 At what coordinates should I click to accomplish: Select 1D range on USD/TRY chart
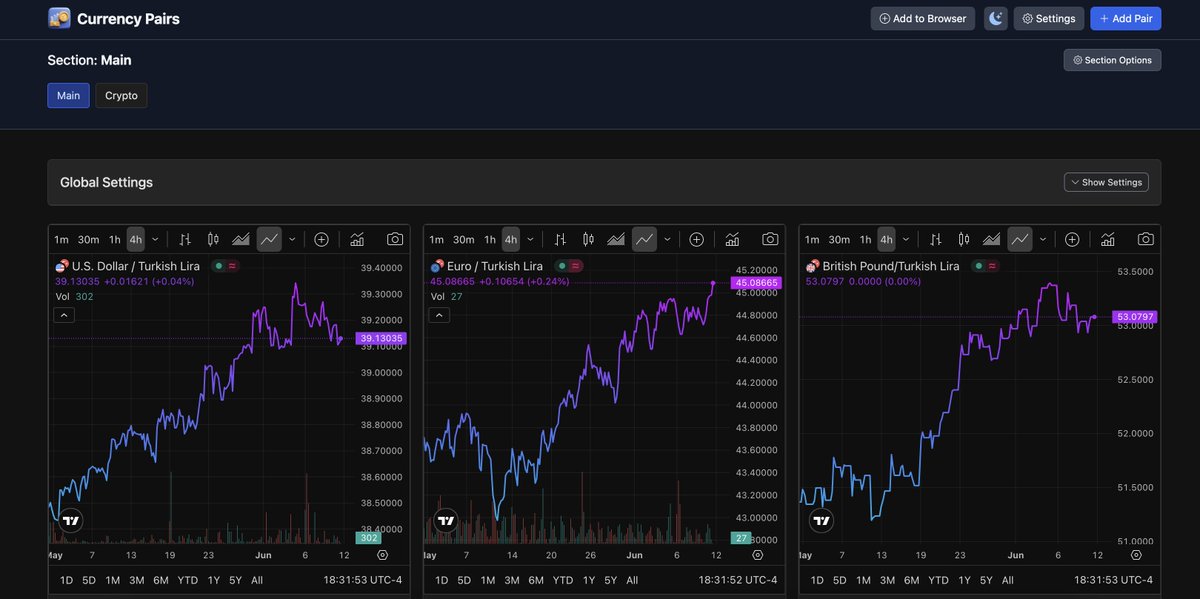(x=66, y=580)
